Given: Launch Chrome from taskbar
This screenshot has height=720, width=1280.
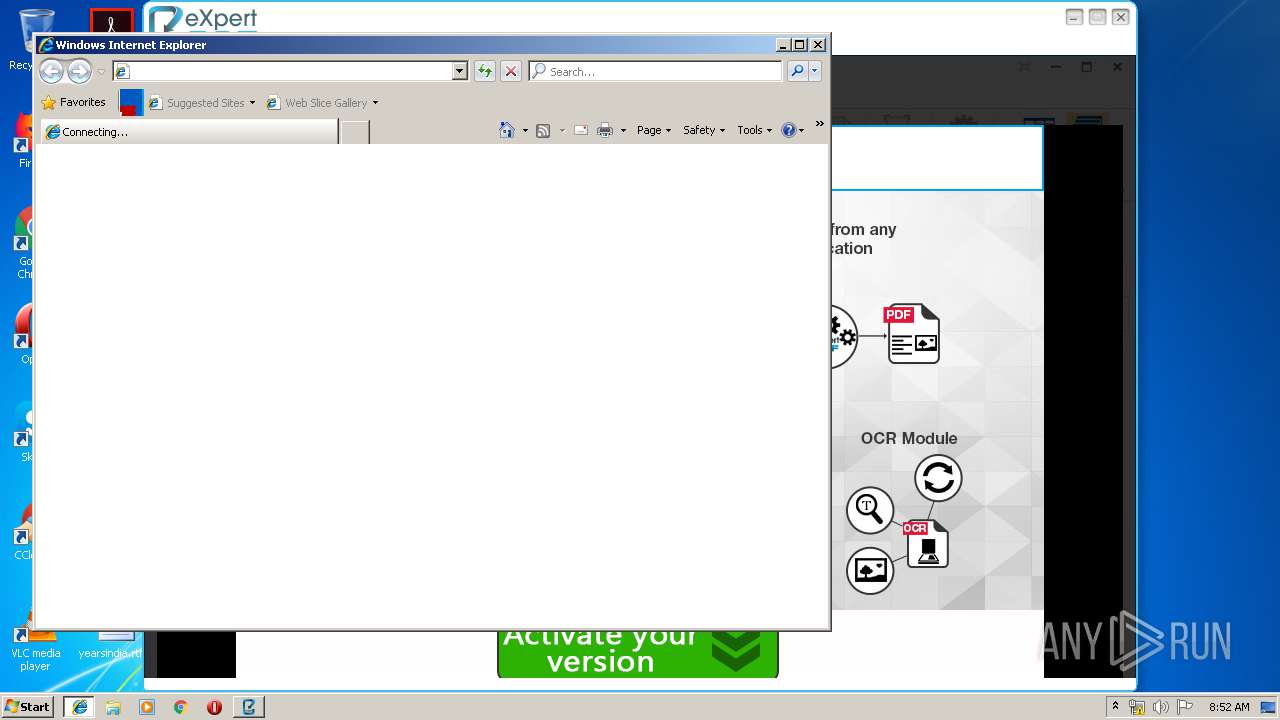Looking at the screenshot, I should [x=181, y=707].
